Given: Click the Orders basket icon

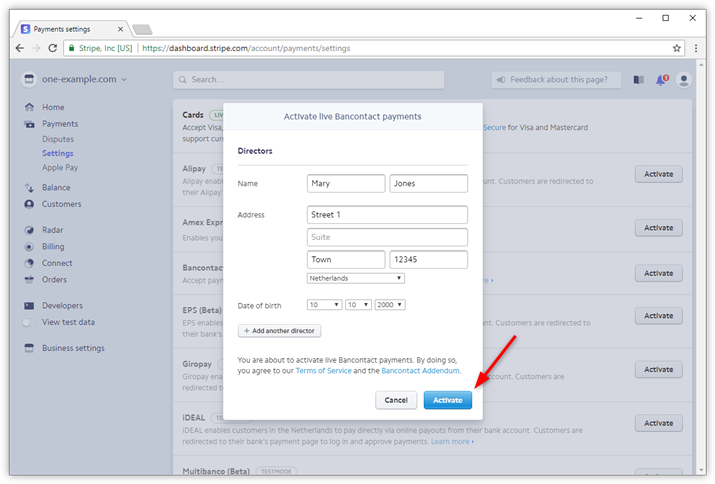Looking at the screenshot, I should click(x=29, y=280).
